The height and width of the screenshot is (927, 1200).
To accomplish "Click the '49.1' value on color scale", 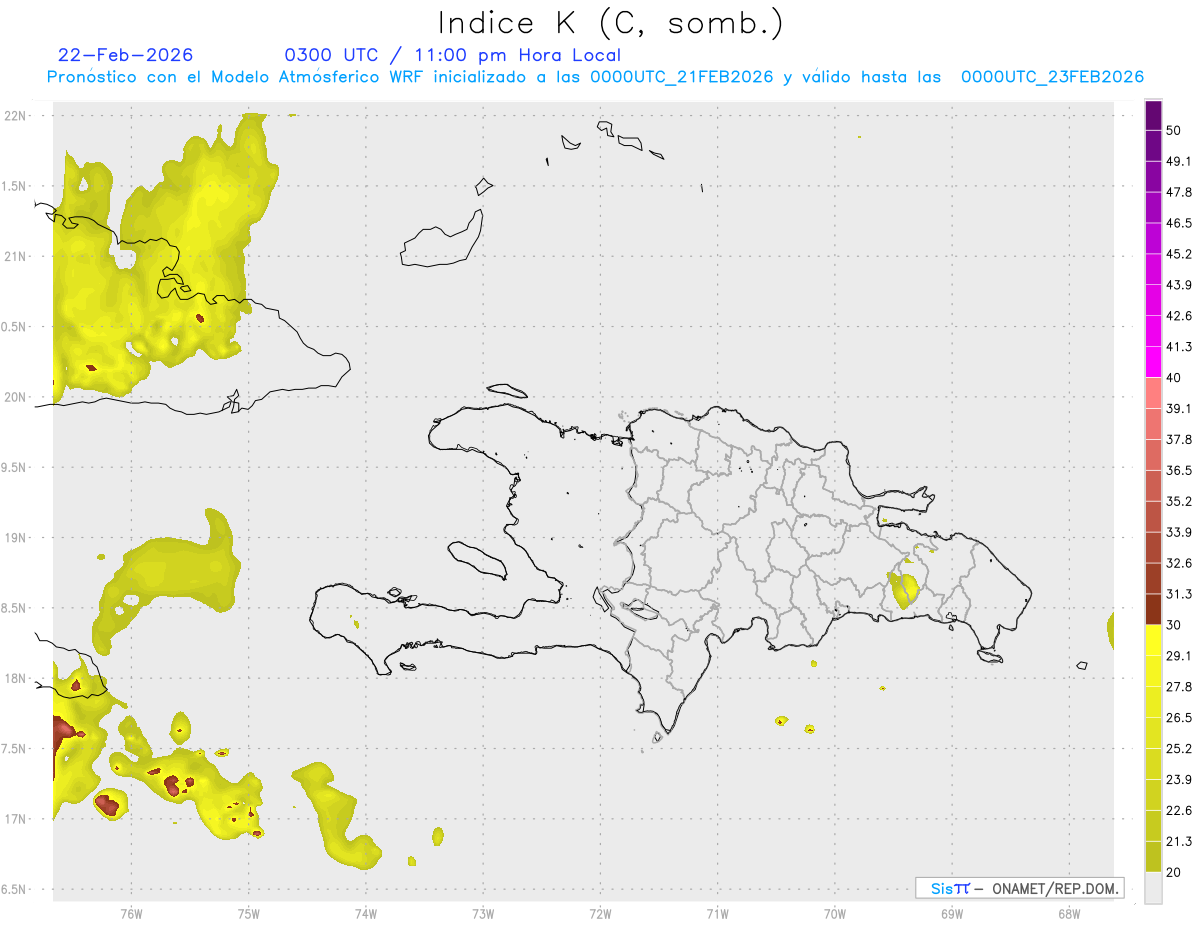I will pyautogui.click(x=1179, y=161).
